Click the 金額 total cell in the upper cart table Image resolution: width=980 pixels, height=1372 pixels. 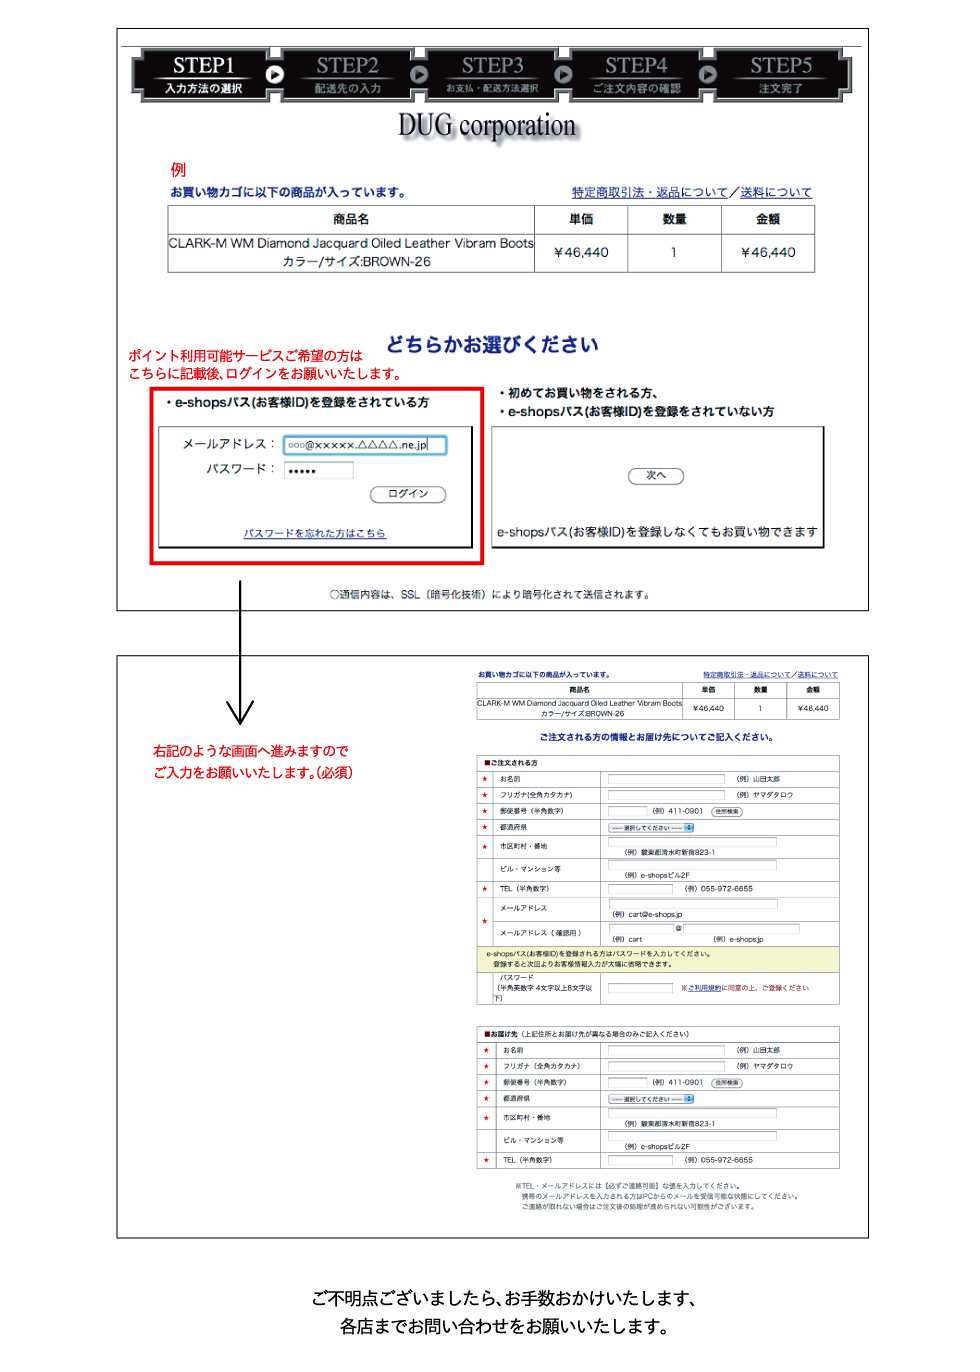tap(768, 252)
